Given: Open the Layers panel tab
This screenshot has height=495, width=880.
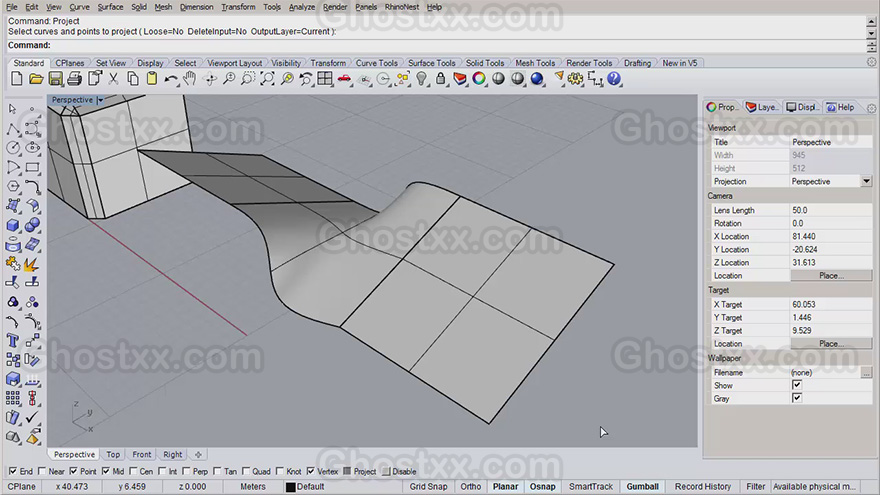Looking at the screenshot, I should 762,107.
